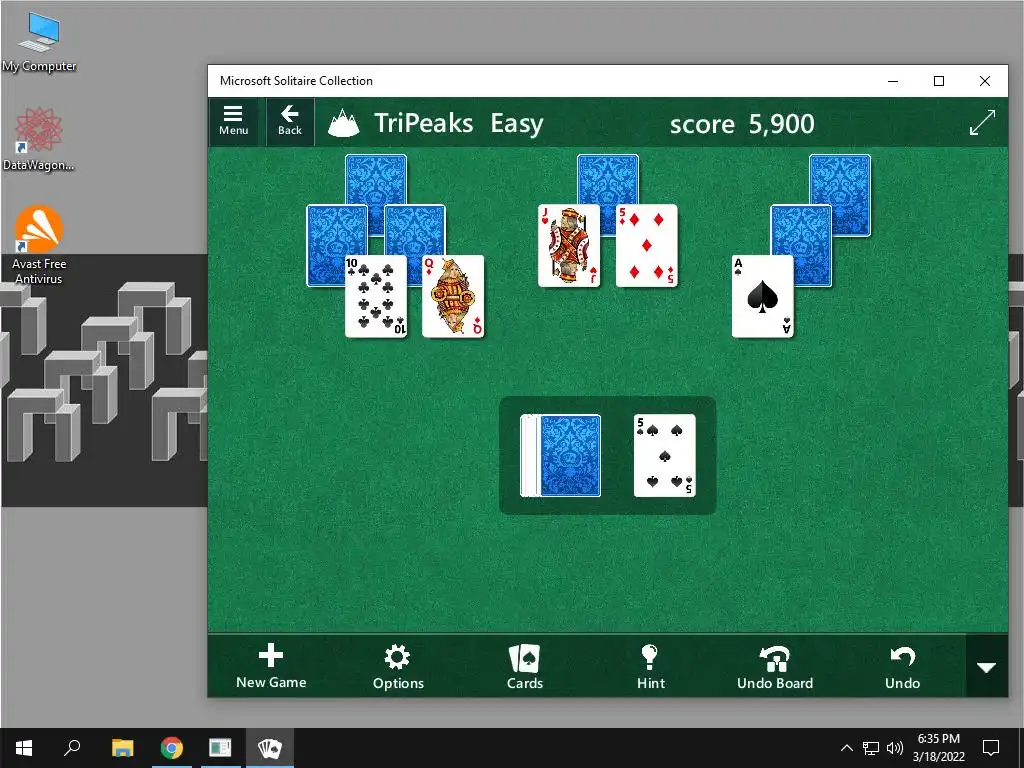This screenshot has width=1024, height=768.
Task: Click the score 5,900 display
Action: [742, 123]
